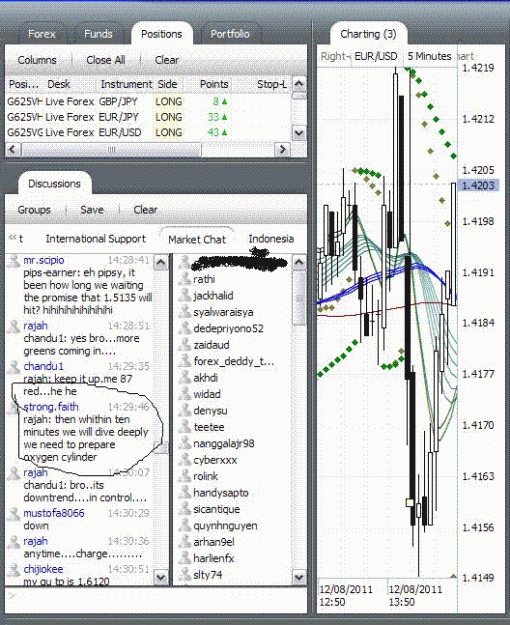Select user dedepriyono52 in list
Screen dimensions: 510x625
point(228,328)
